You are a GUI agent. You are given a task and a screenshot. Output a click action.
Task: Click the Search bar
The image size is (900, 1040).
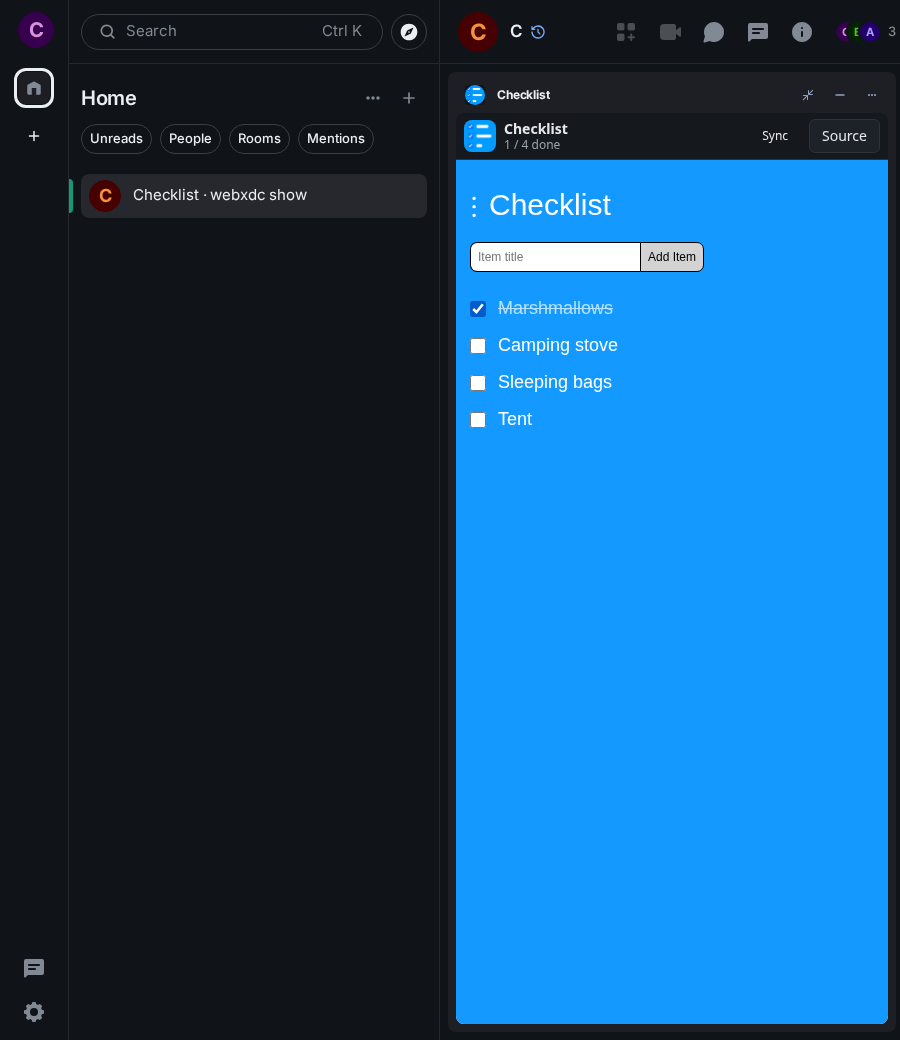click(231, 32)
